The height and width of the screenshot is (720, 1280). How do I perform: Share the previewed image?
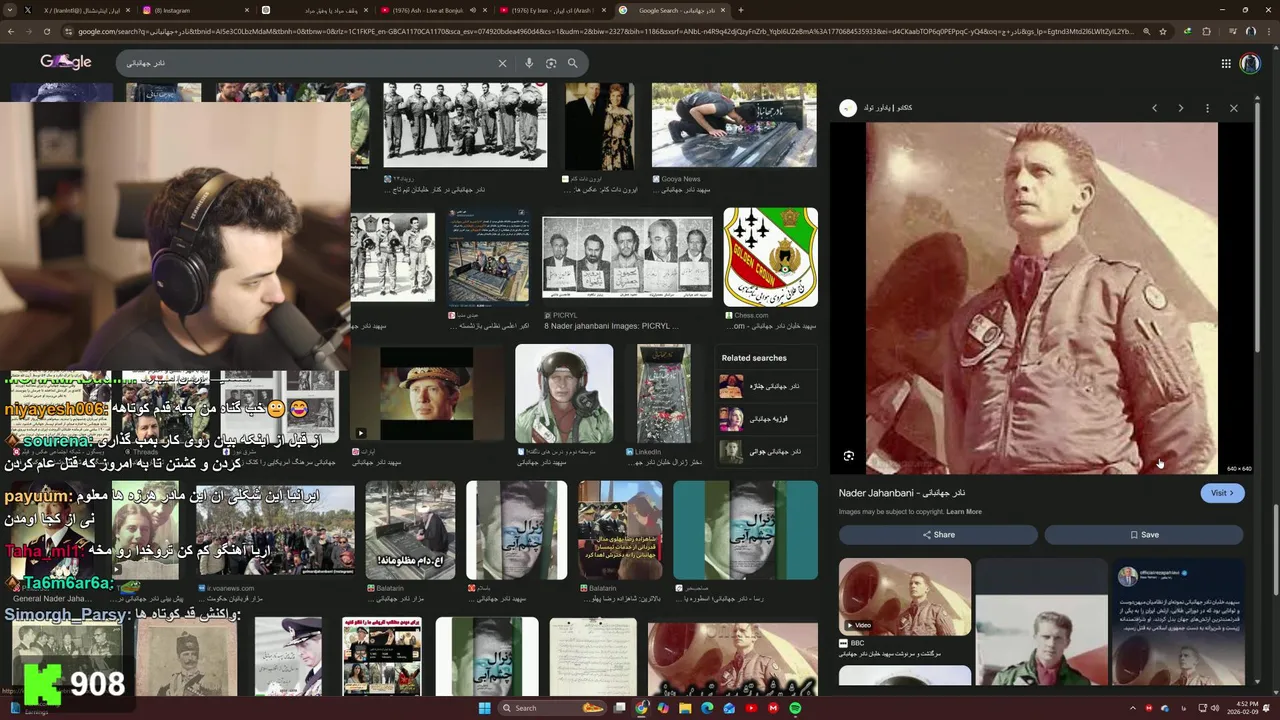pos(938,535)
